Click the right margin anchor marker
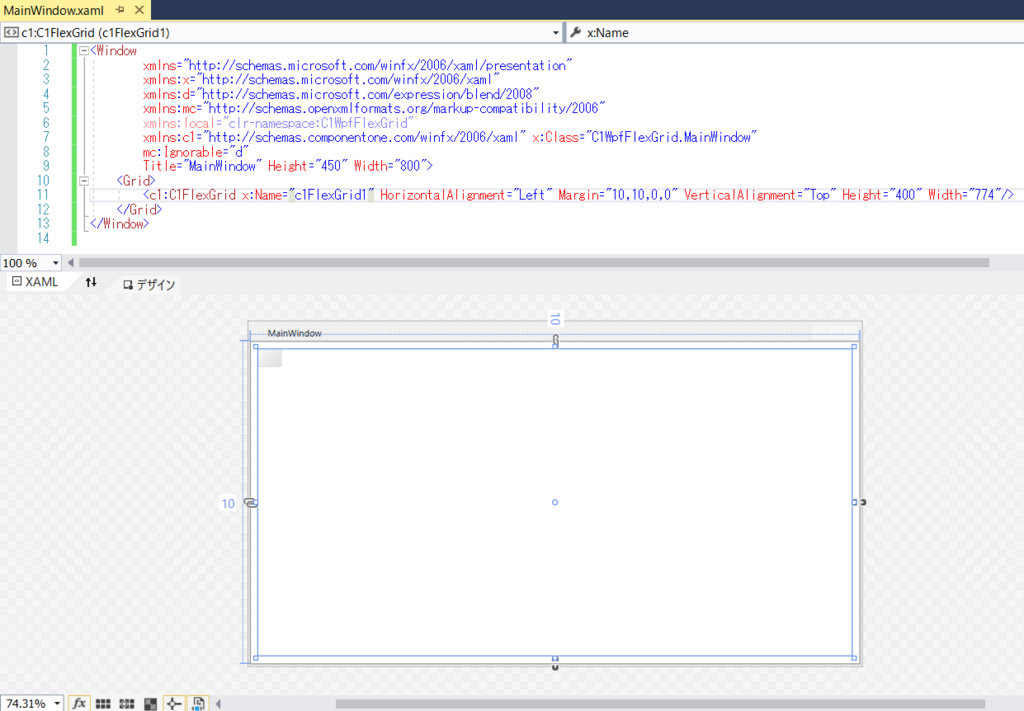 coord(863,502)
